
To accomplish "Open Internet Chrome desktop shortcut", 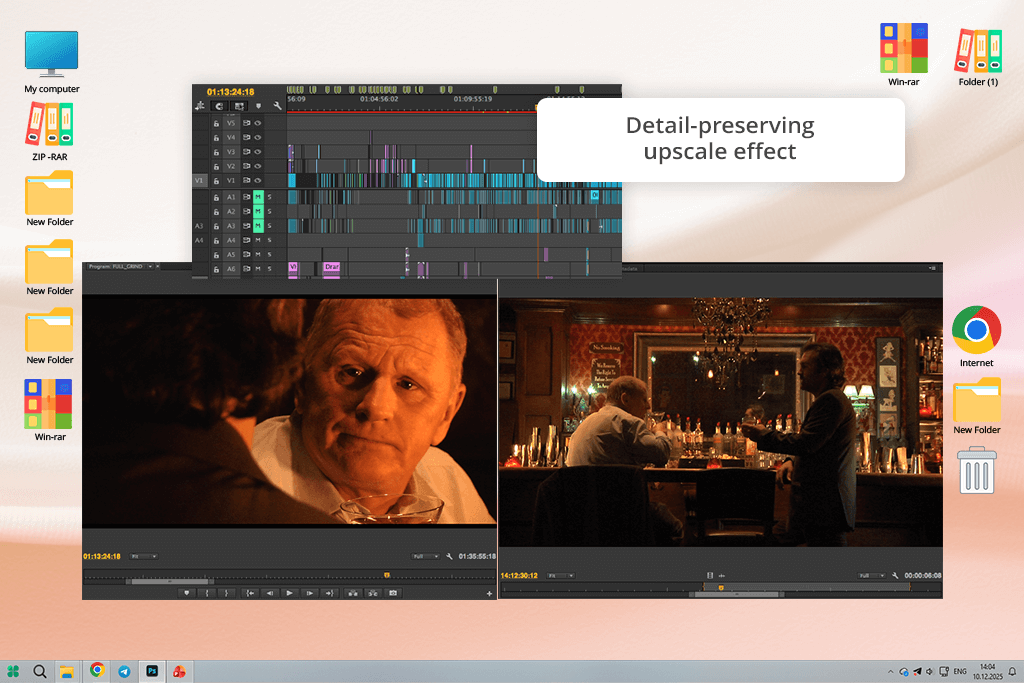I will tap(976, 337).
